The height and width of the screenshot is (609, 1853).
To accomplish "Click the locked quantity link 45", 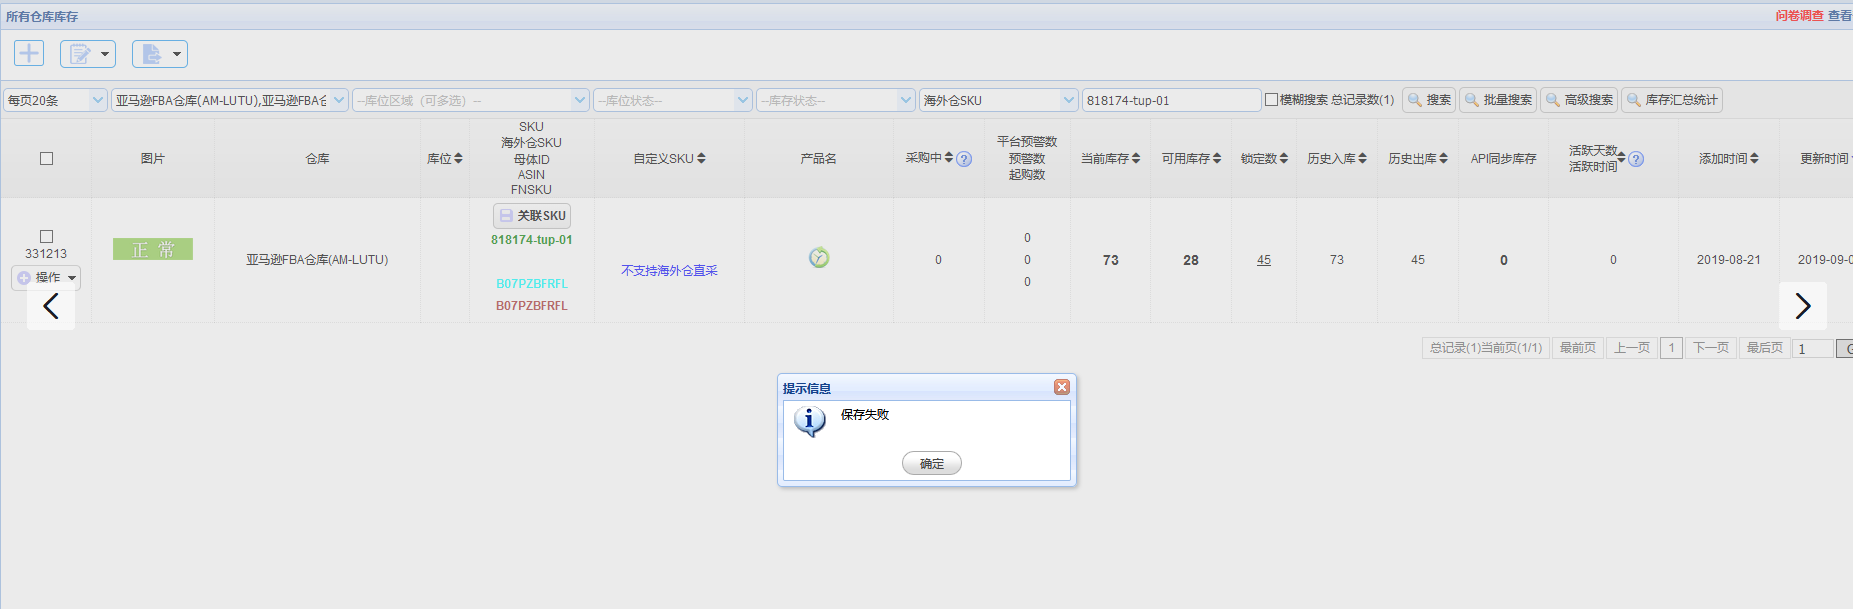I will [1264, 260].
